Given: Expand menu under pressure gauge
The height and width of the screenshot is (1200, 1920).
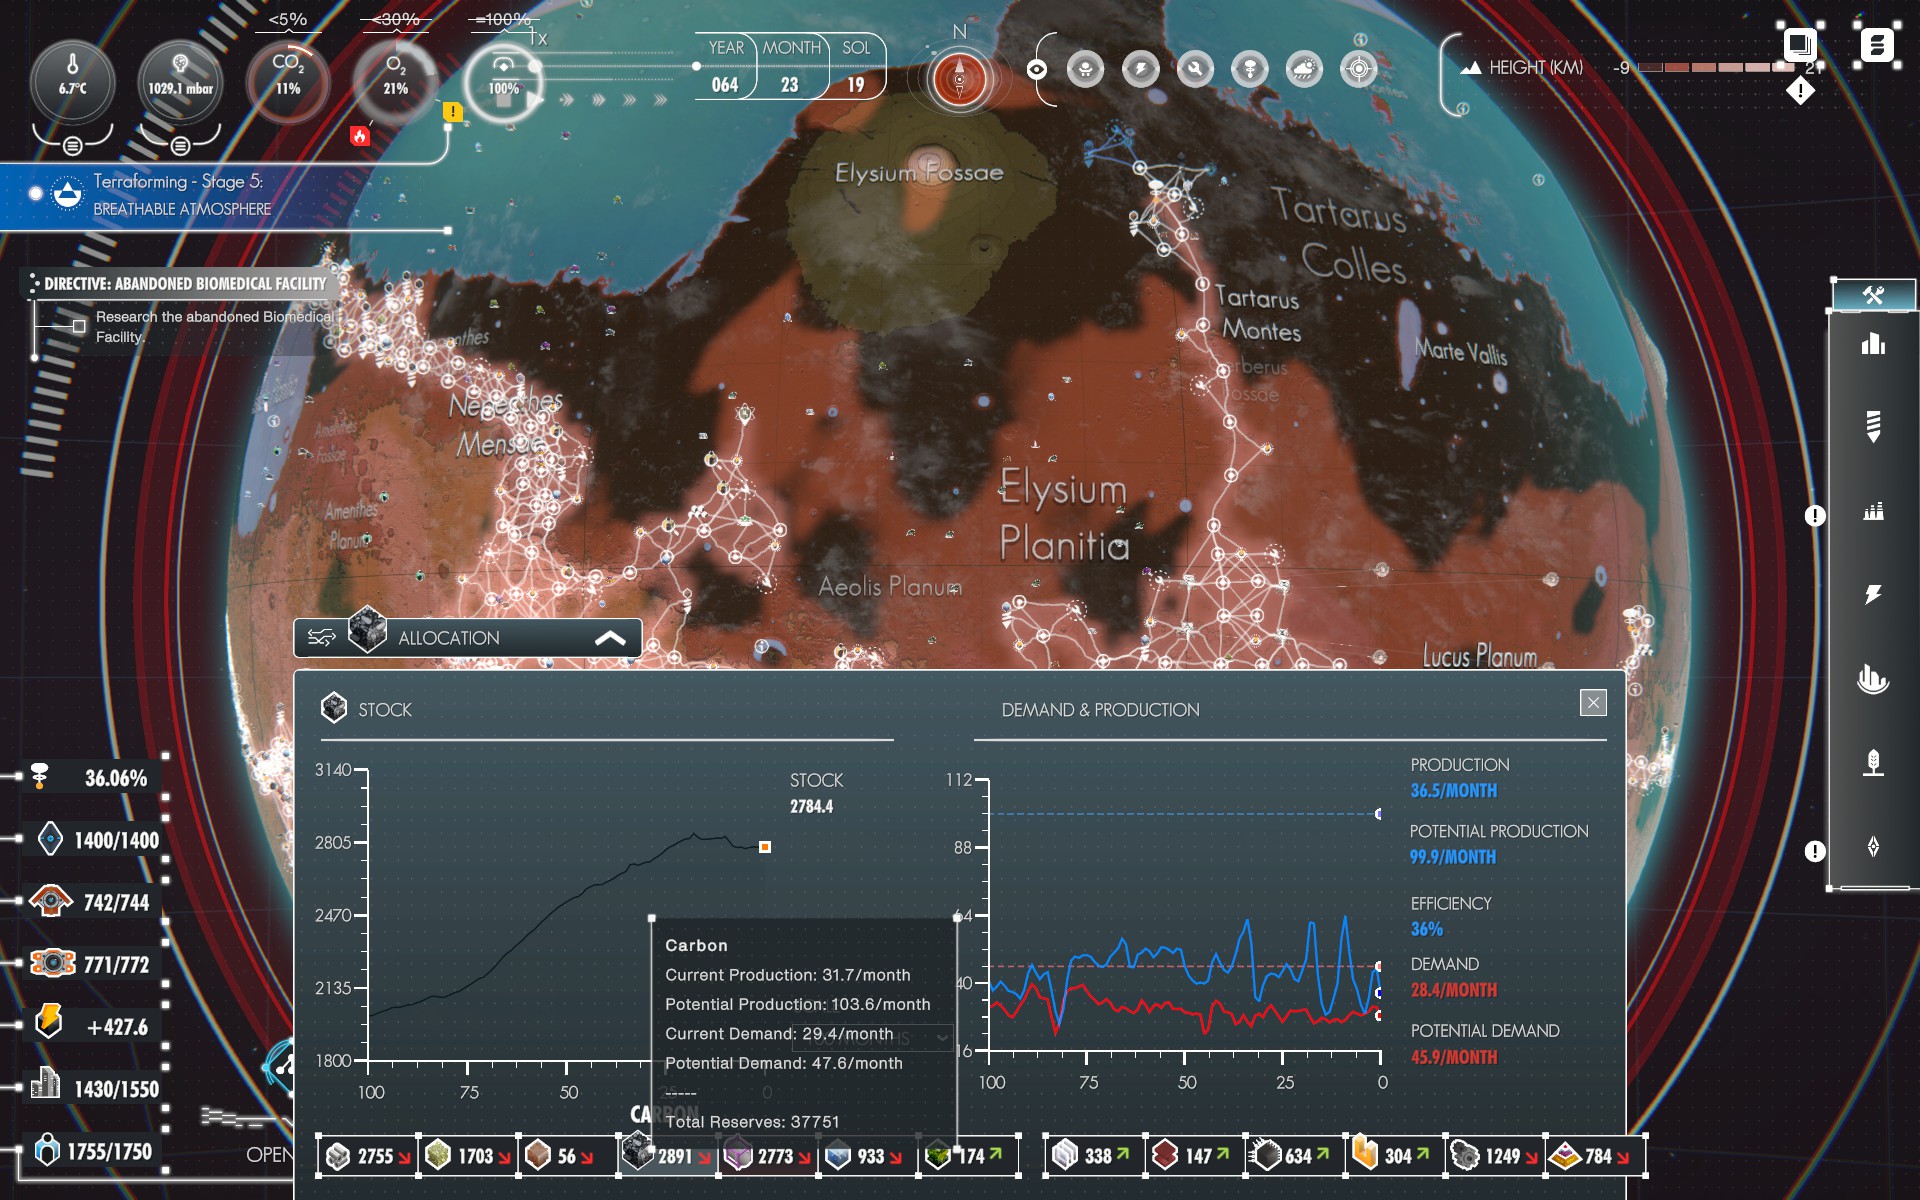Looking at the screenshot, I should coord(180,146).
